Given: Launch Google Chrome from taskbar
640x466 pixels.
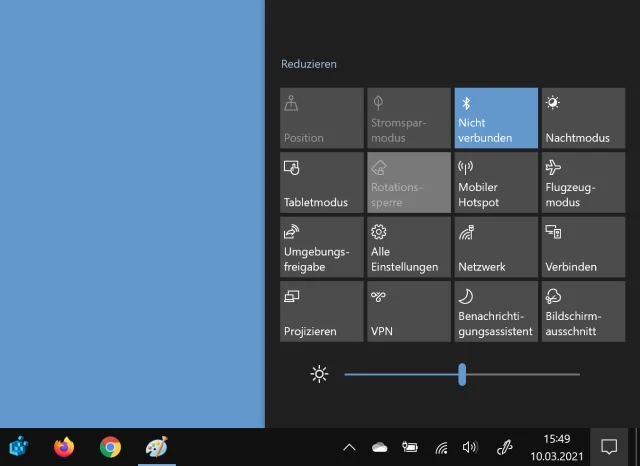Looking at the screenshot, I should coord(110,447).
